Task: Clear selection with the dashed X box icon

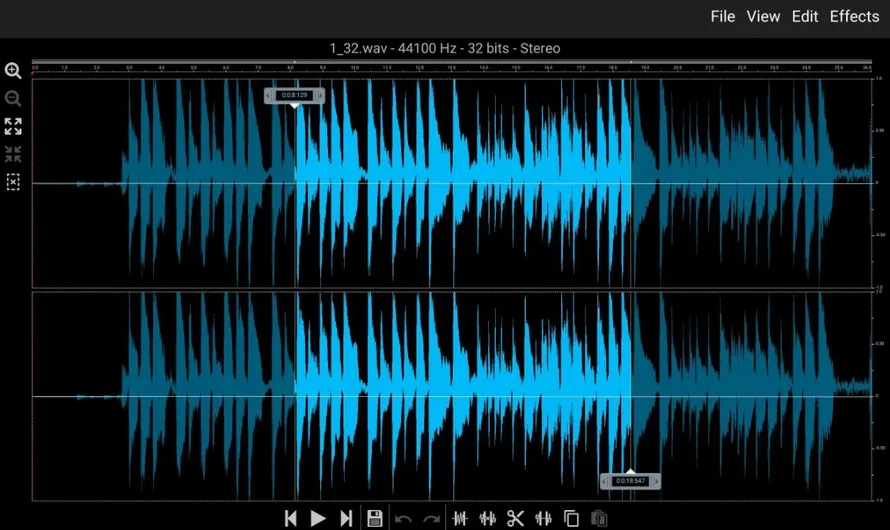Action: [13, 182]
